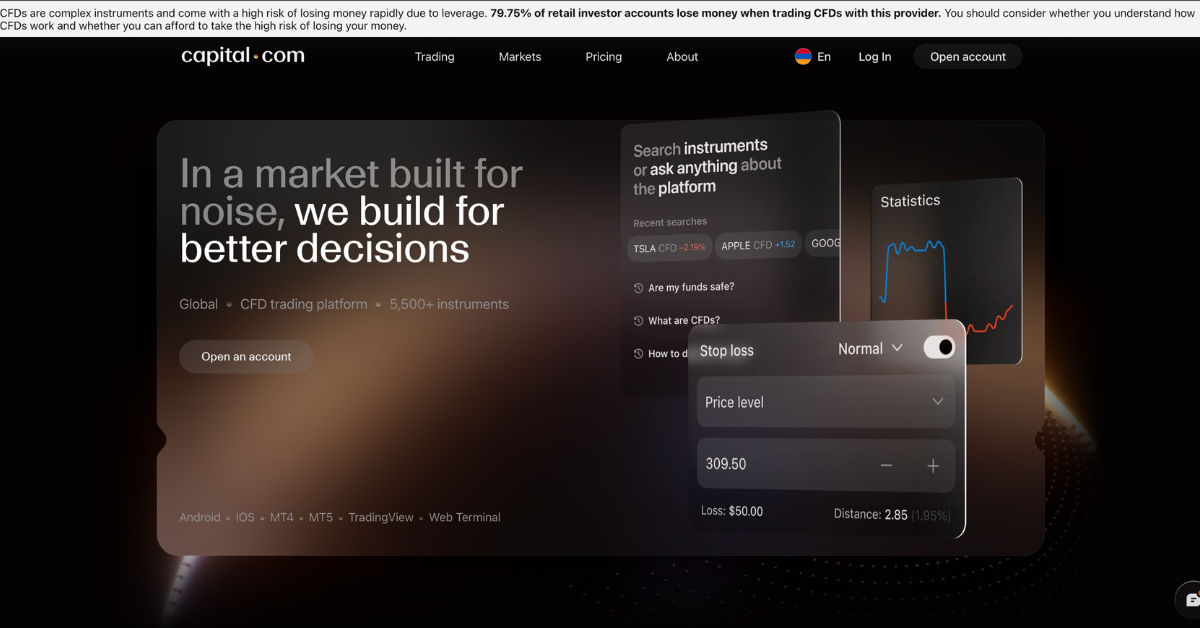
Task: Open the Markets menu
Action: [520, 57]
